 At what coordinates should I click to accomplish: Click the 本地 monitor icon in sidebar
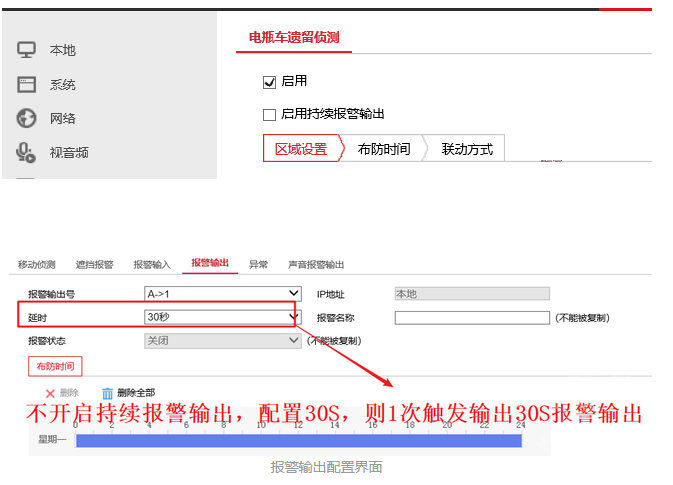click(27, 50)
